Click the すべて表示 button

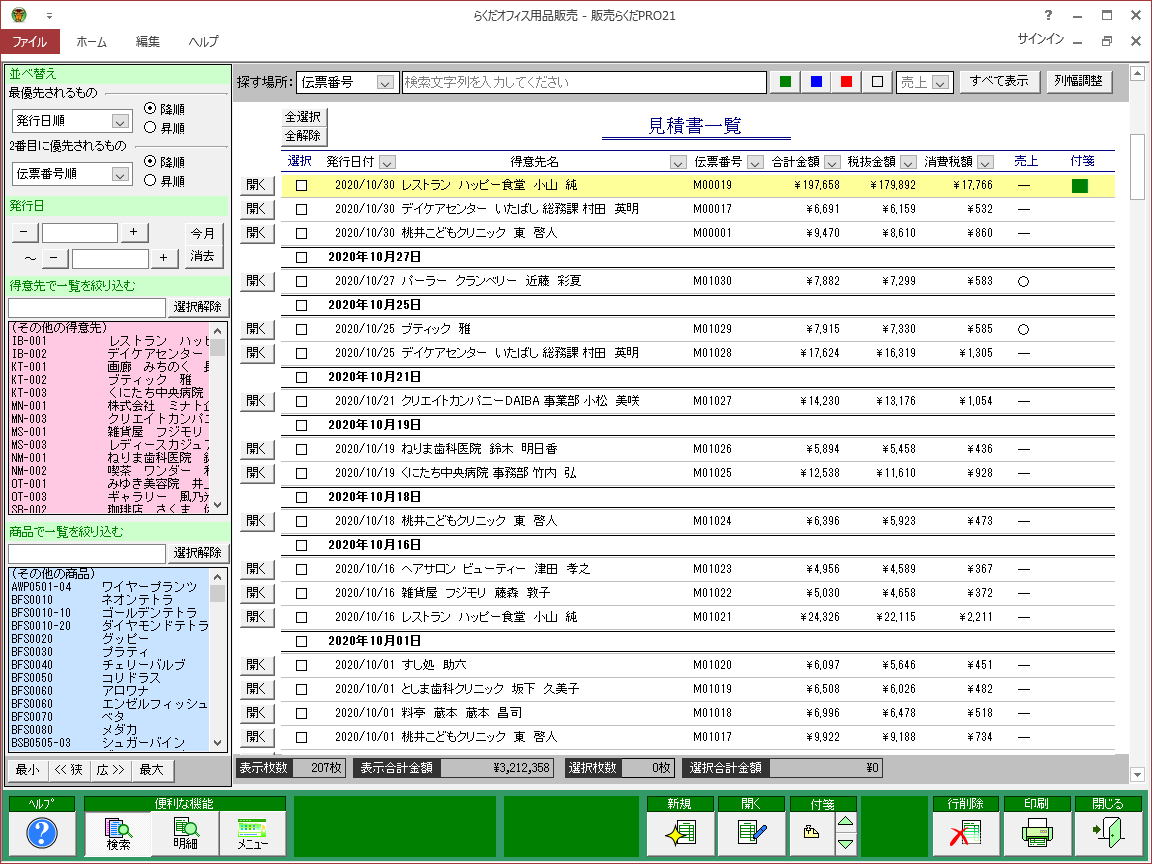coord(998,81)
